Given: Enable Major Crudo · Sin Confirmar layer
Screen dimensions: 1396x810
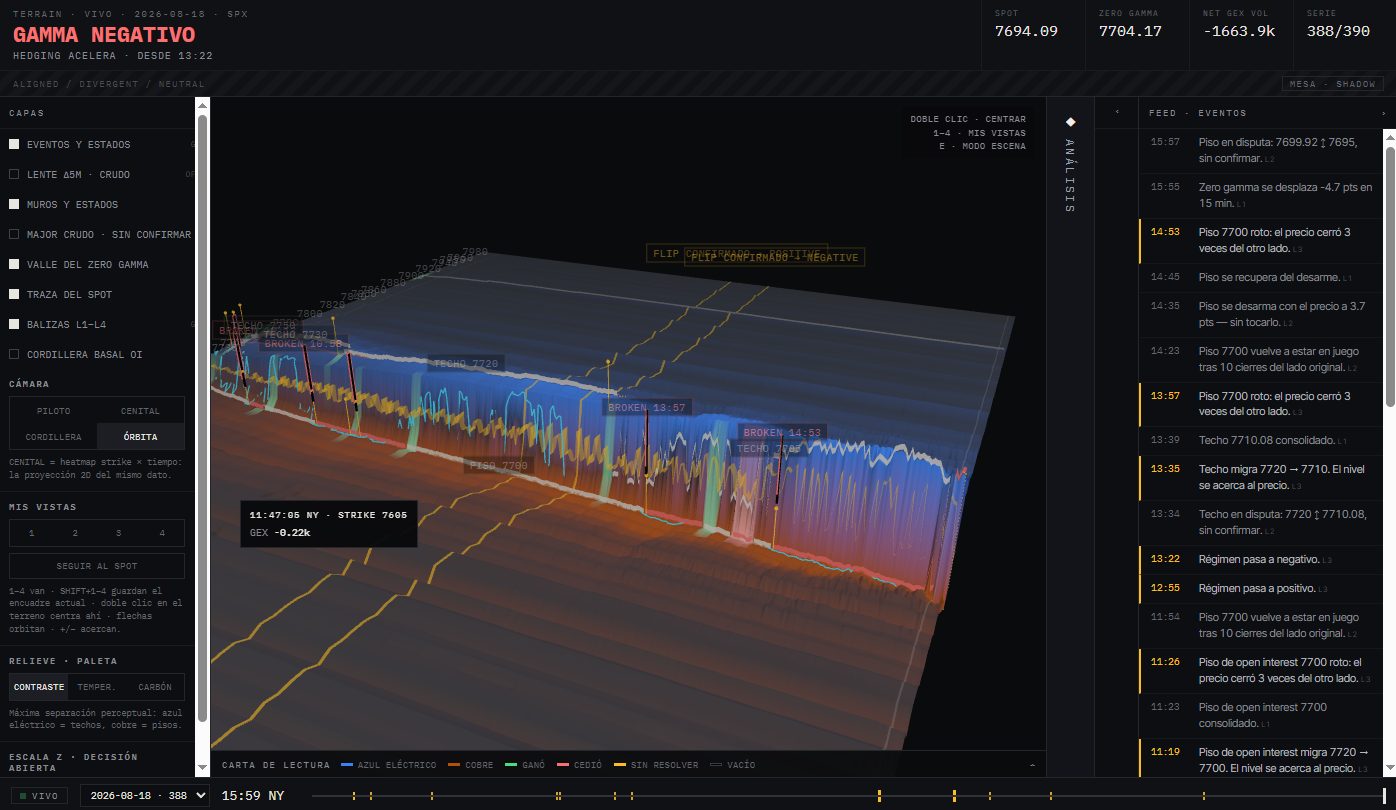Looking at the screenshot, I should click(x=14, y=234).
